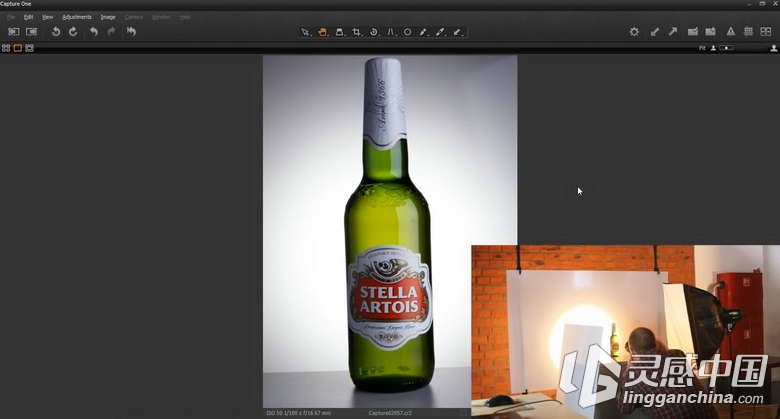Image resolution: width=780 pixels, height=419 pixels.
Task: Switch viewer to multi-view grid mode
Action: coord(6,48)
